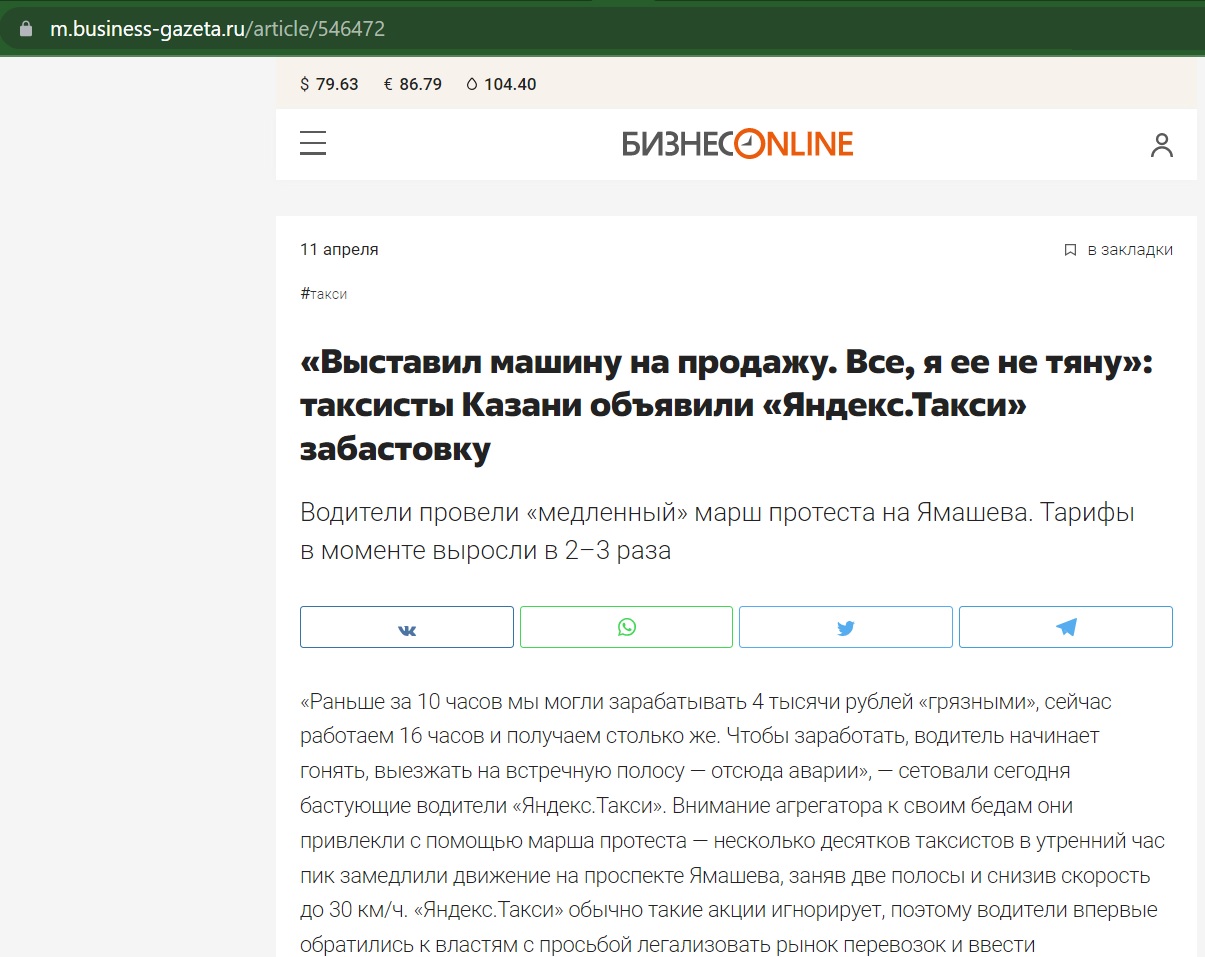Click the user profile icon
The height and width of the screenshot is (957, 1205).
pyautogui.click(x=1161, y=145)
